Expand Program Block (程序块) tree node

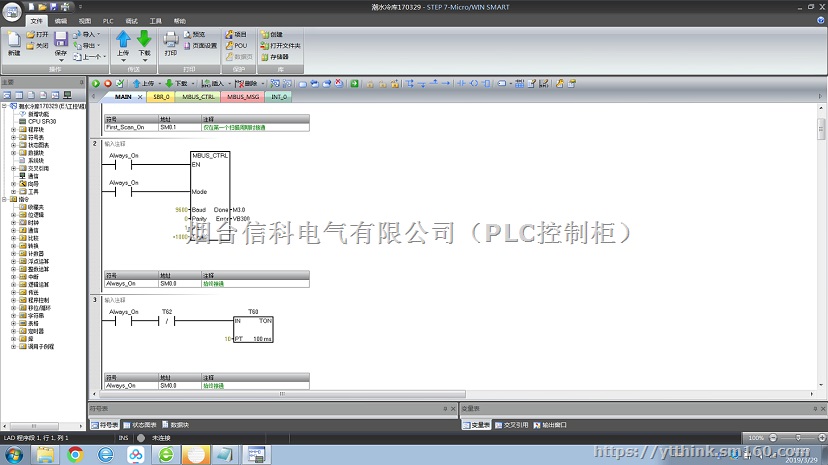click(13, 129)
